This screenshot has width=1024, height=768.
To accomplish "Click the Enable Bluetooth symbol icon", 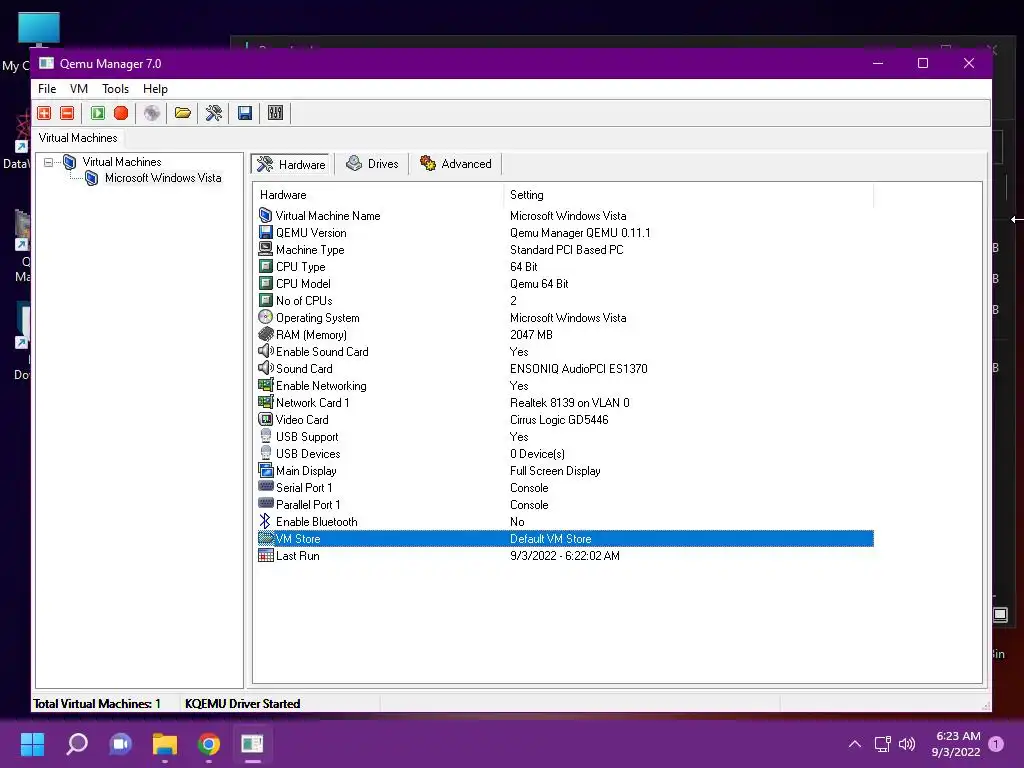I will point(264,521).
